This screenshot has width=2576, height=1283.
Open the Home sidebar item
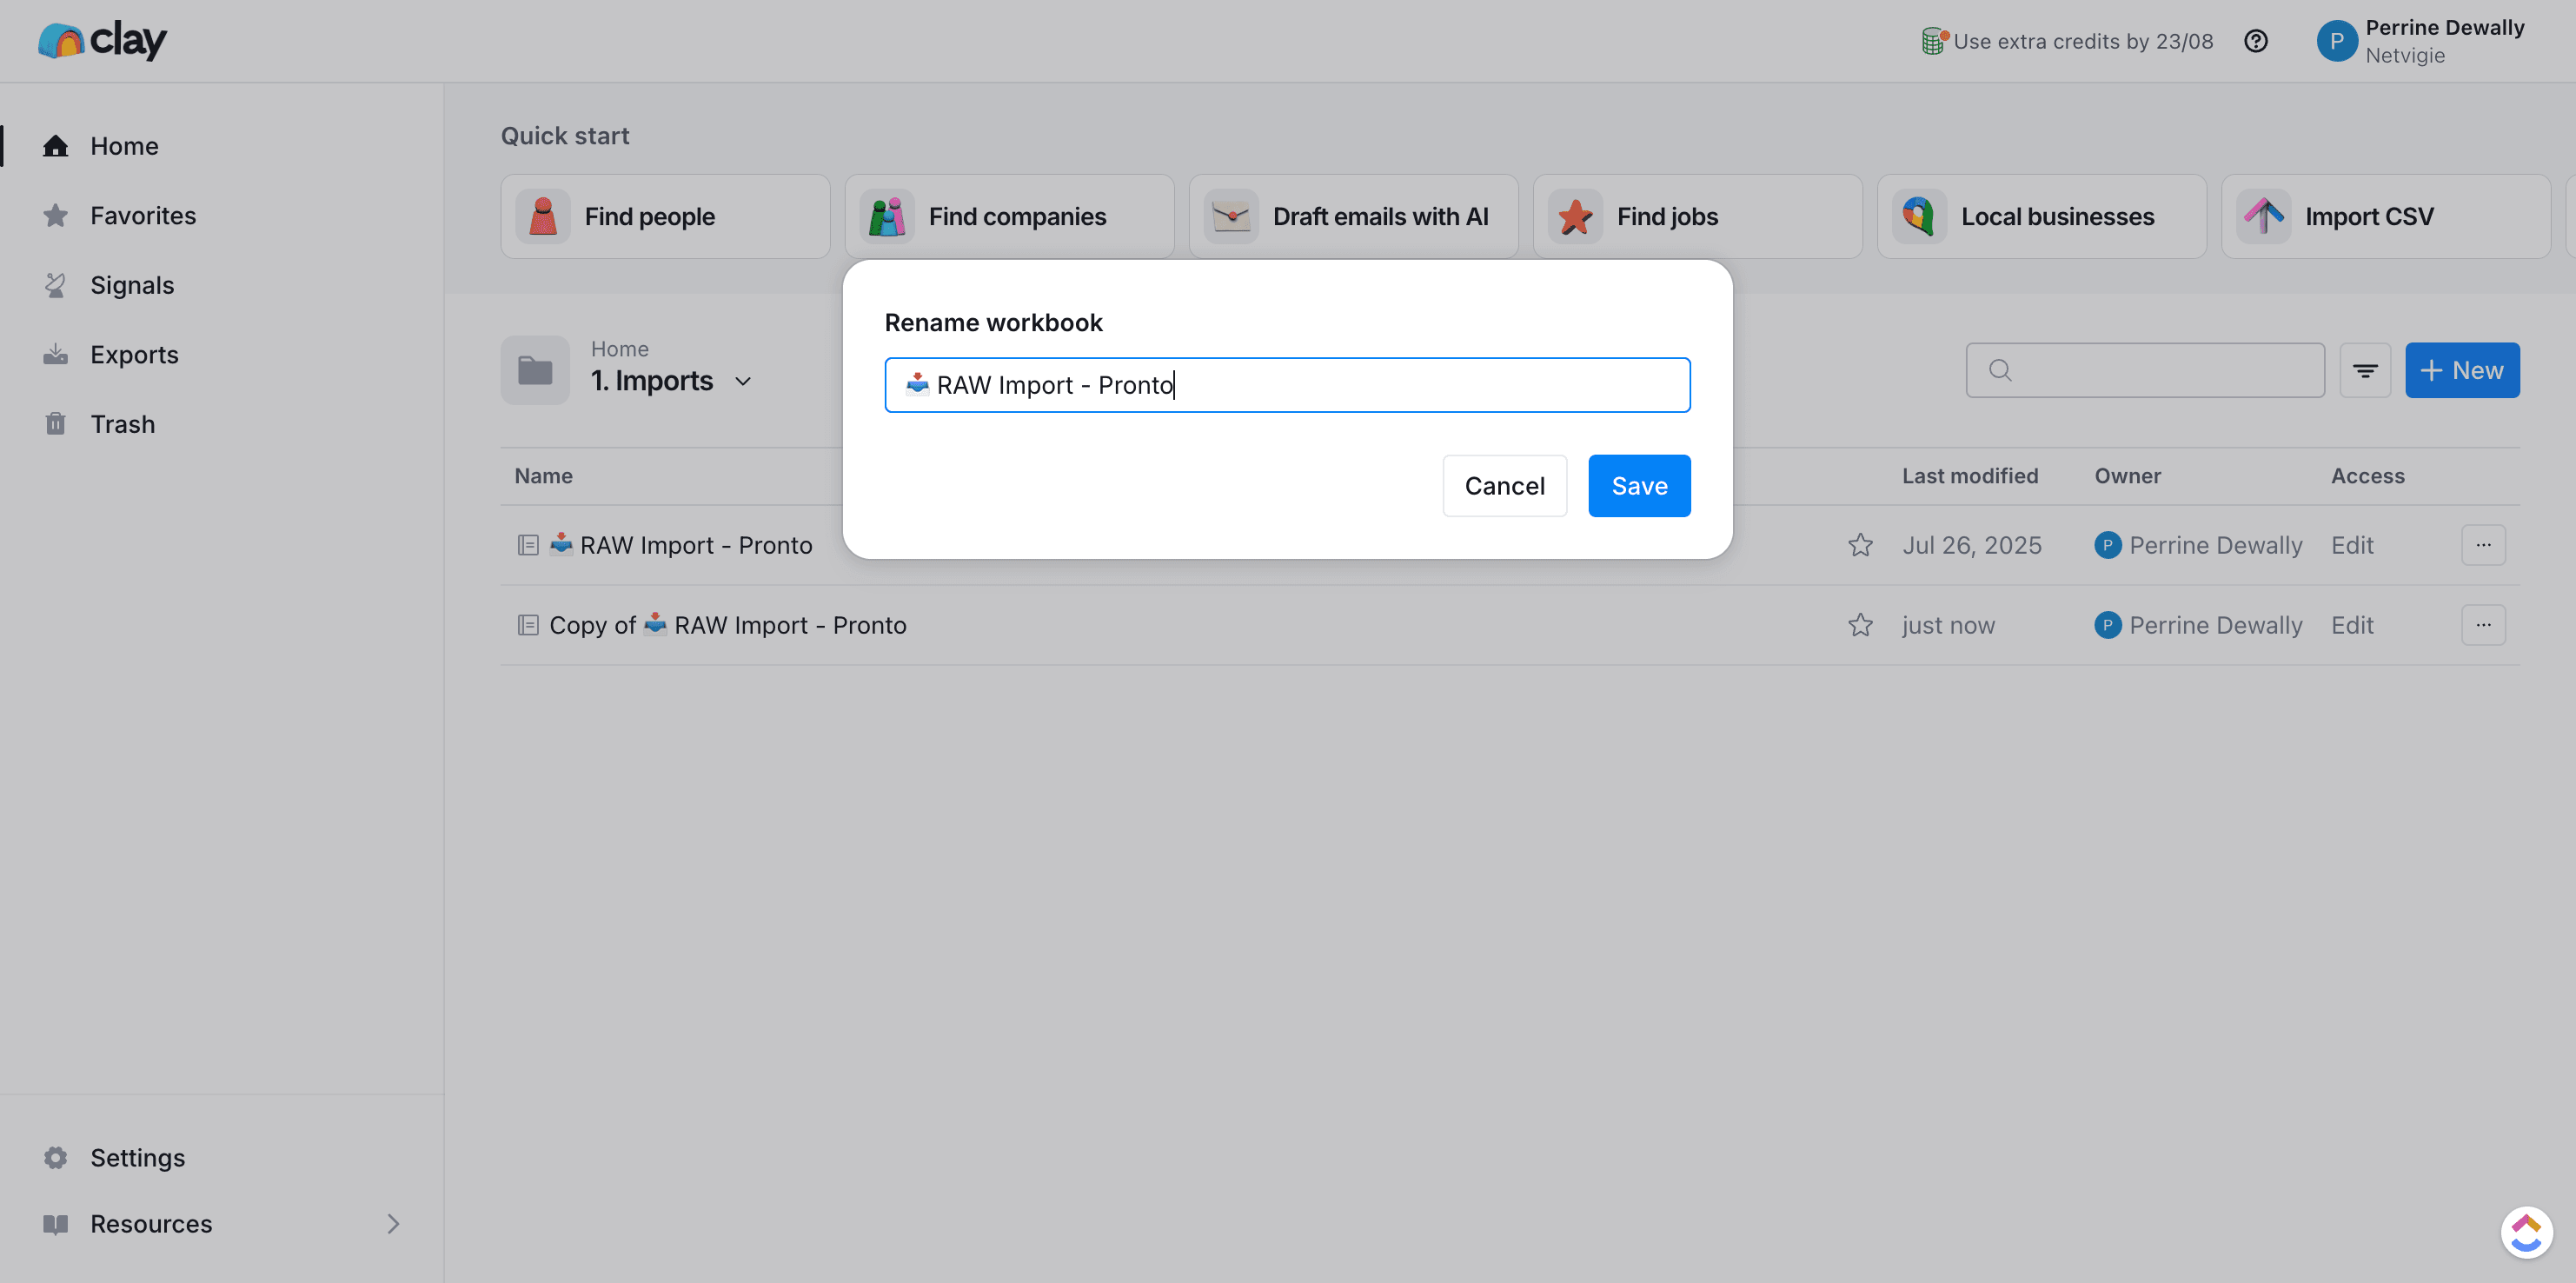point(124,146)
